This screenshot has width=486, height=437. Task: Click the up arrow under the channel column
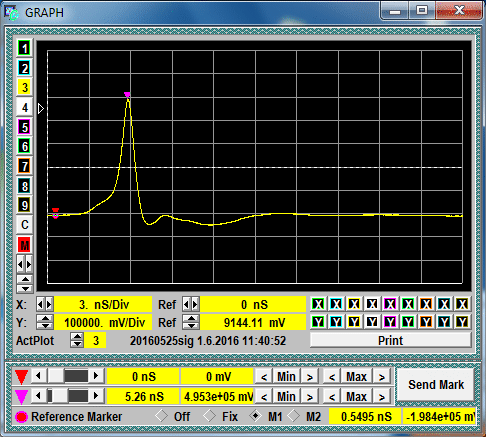[x=24, y=279]
